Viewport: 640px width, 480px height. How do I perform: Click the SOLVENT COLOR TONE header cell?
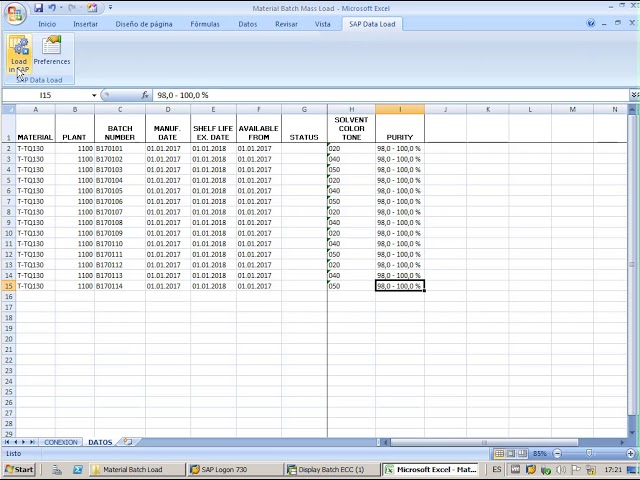(x=351, y=129)
